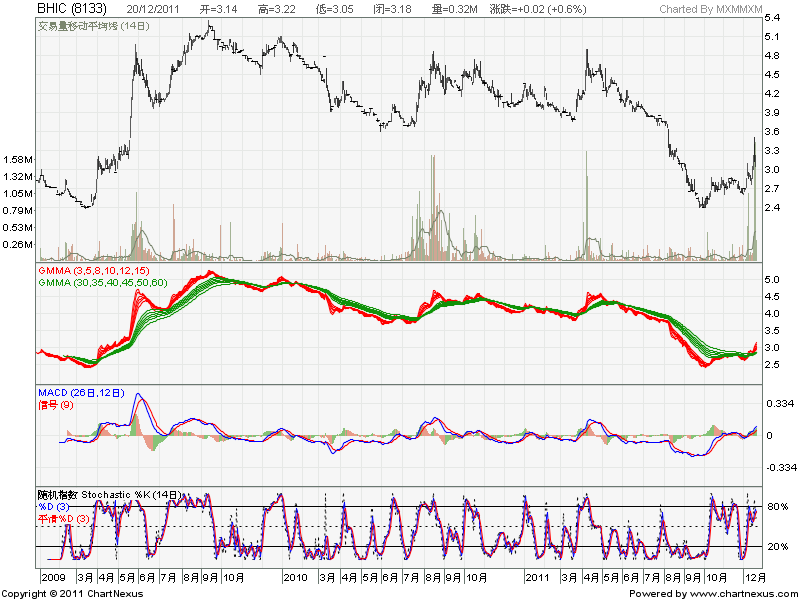Jump to 2009 on the time axis
The image size is (800, 600).
pos(52,578)
